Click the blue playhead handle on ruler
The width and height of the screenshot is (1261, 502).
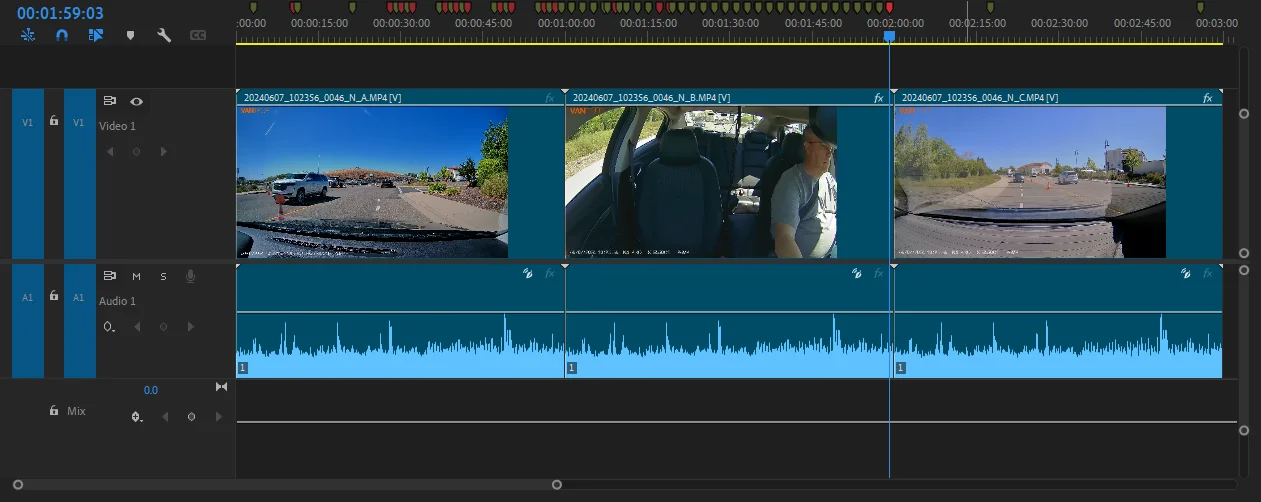889,36
